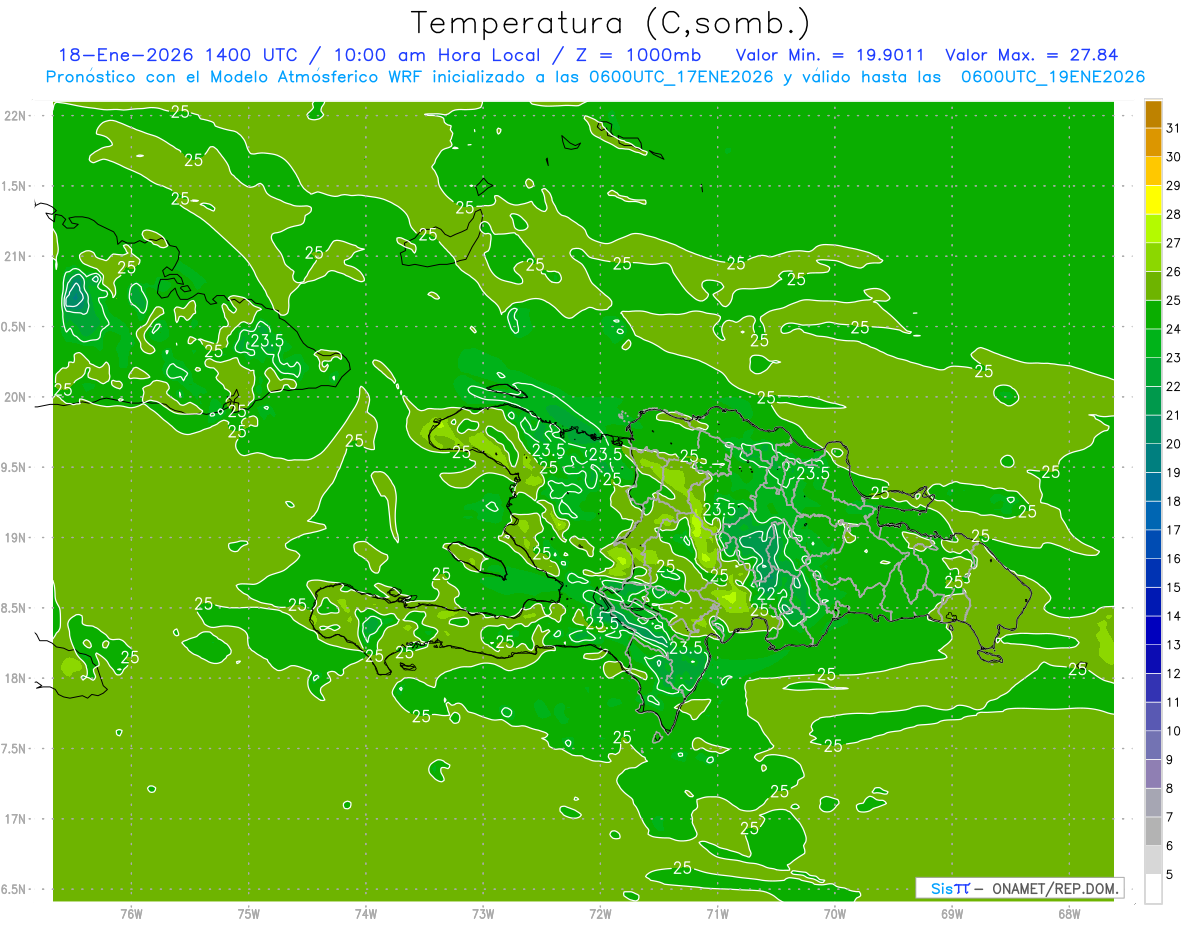
Task: Click the legend band between 23 and 24
Action: 1153,344
